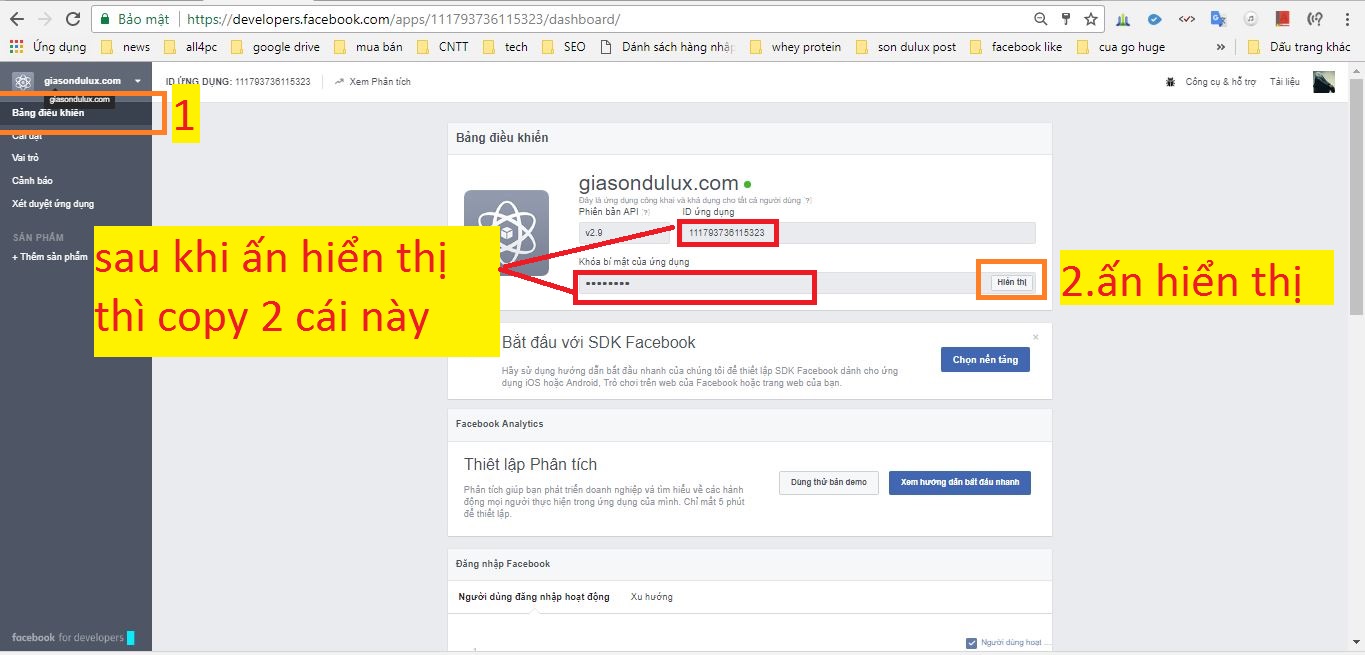Toggle the Người dùng hoạt checkbox in the chart legend
The width and height of the screenshot is (1365, 655).
coord(972,643)
